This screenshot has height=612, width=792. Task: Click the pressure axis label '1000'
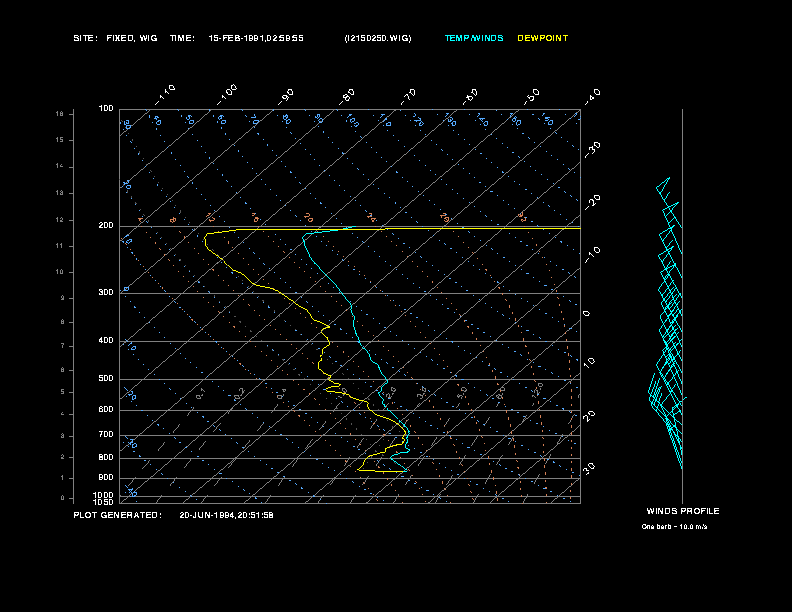tap(104, 495)
